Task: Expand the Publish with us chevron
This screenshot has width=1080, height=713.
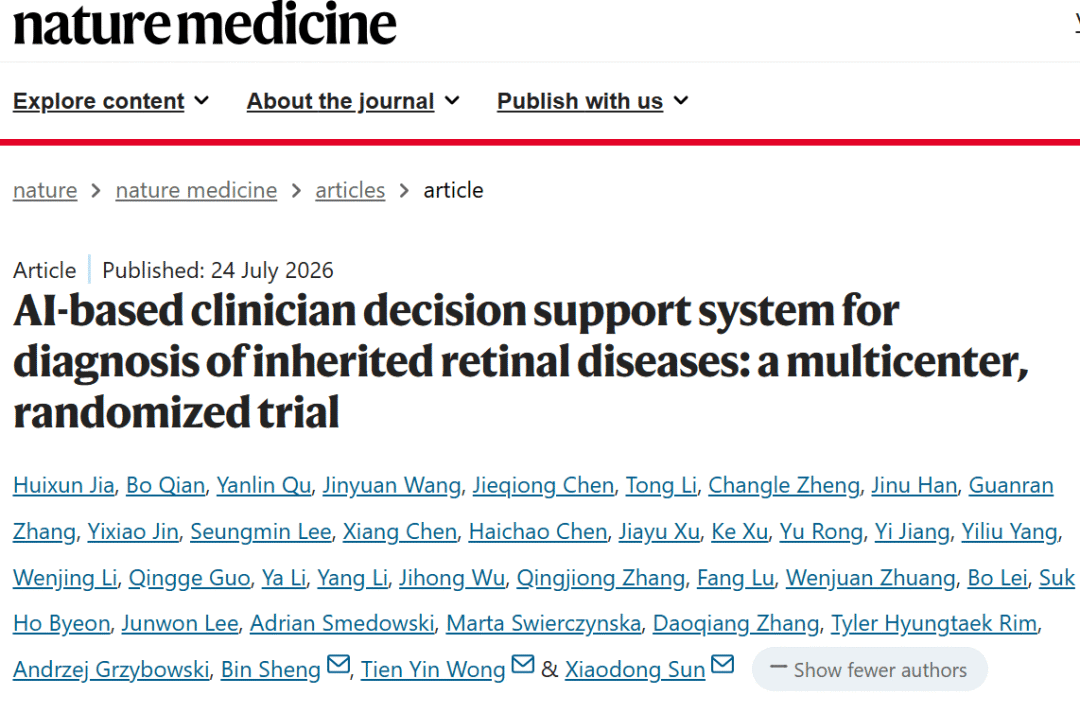Action: click(681, 101)
